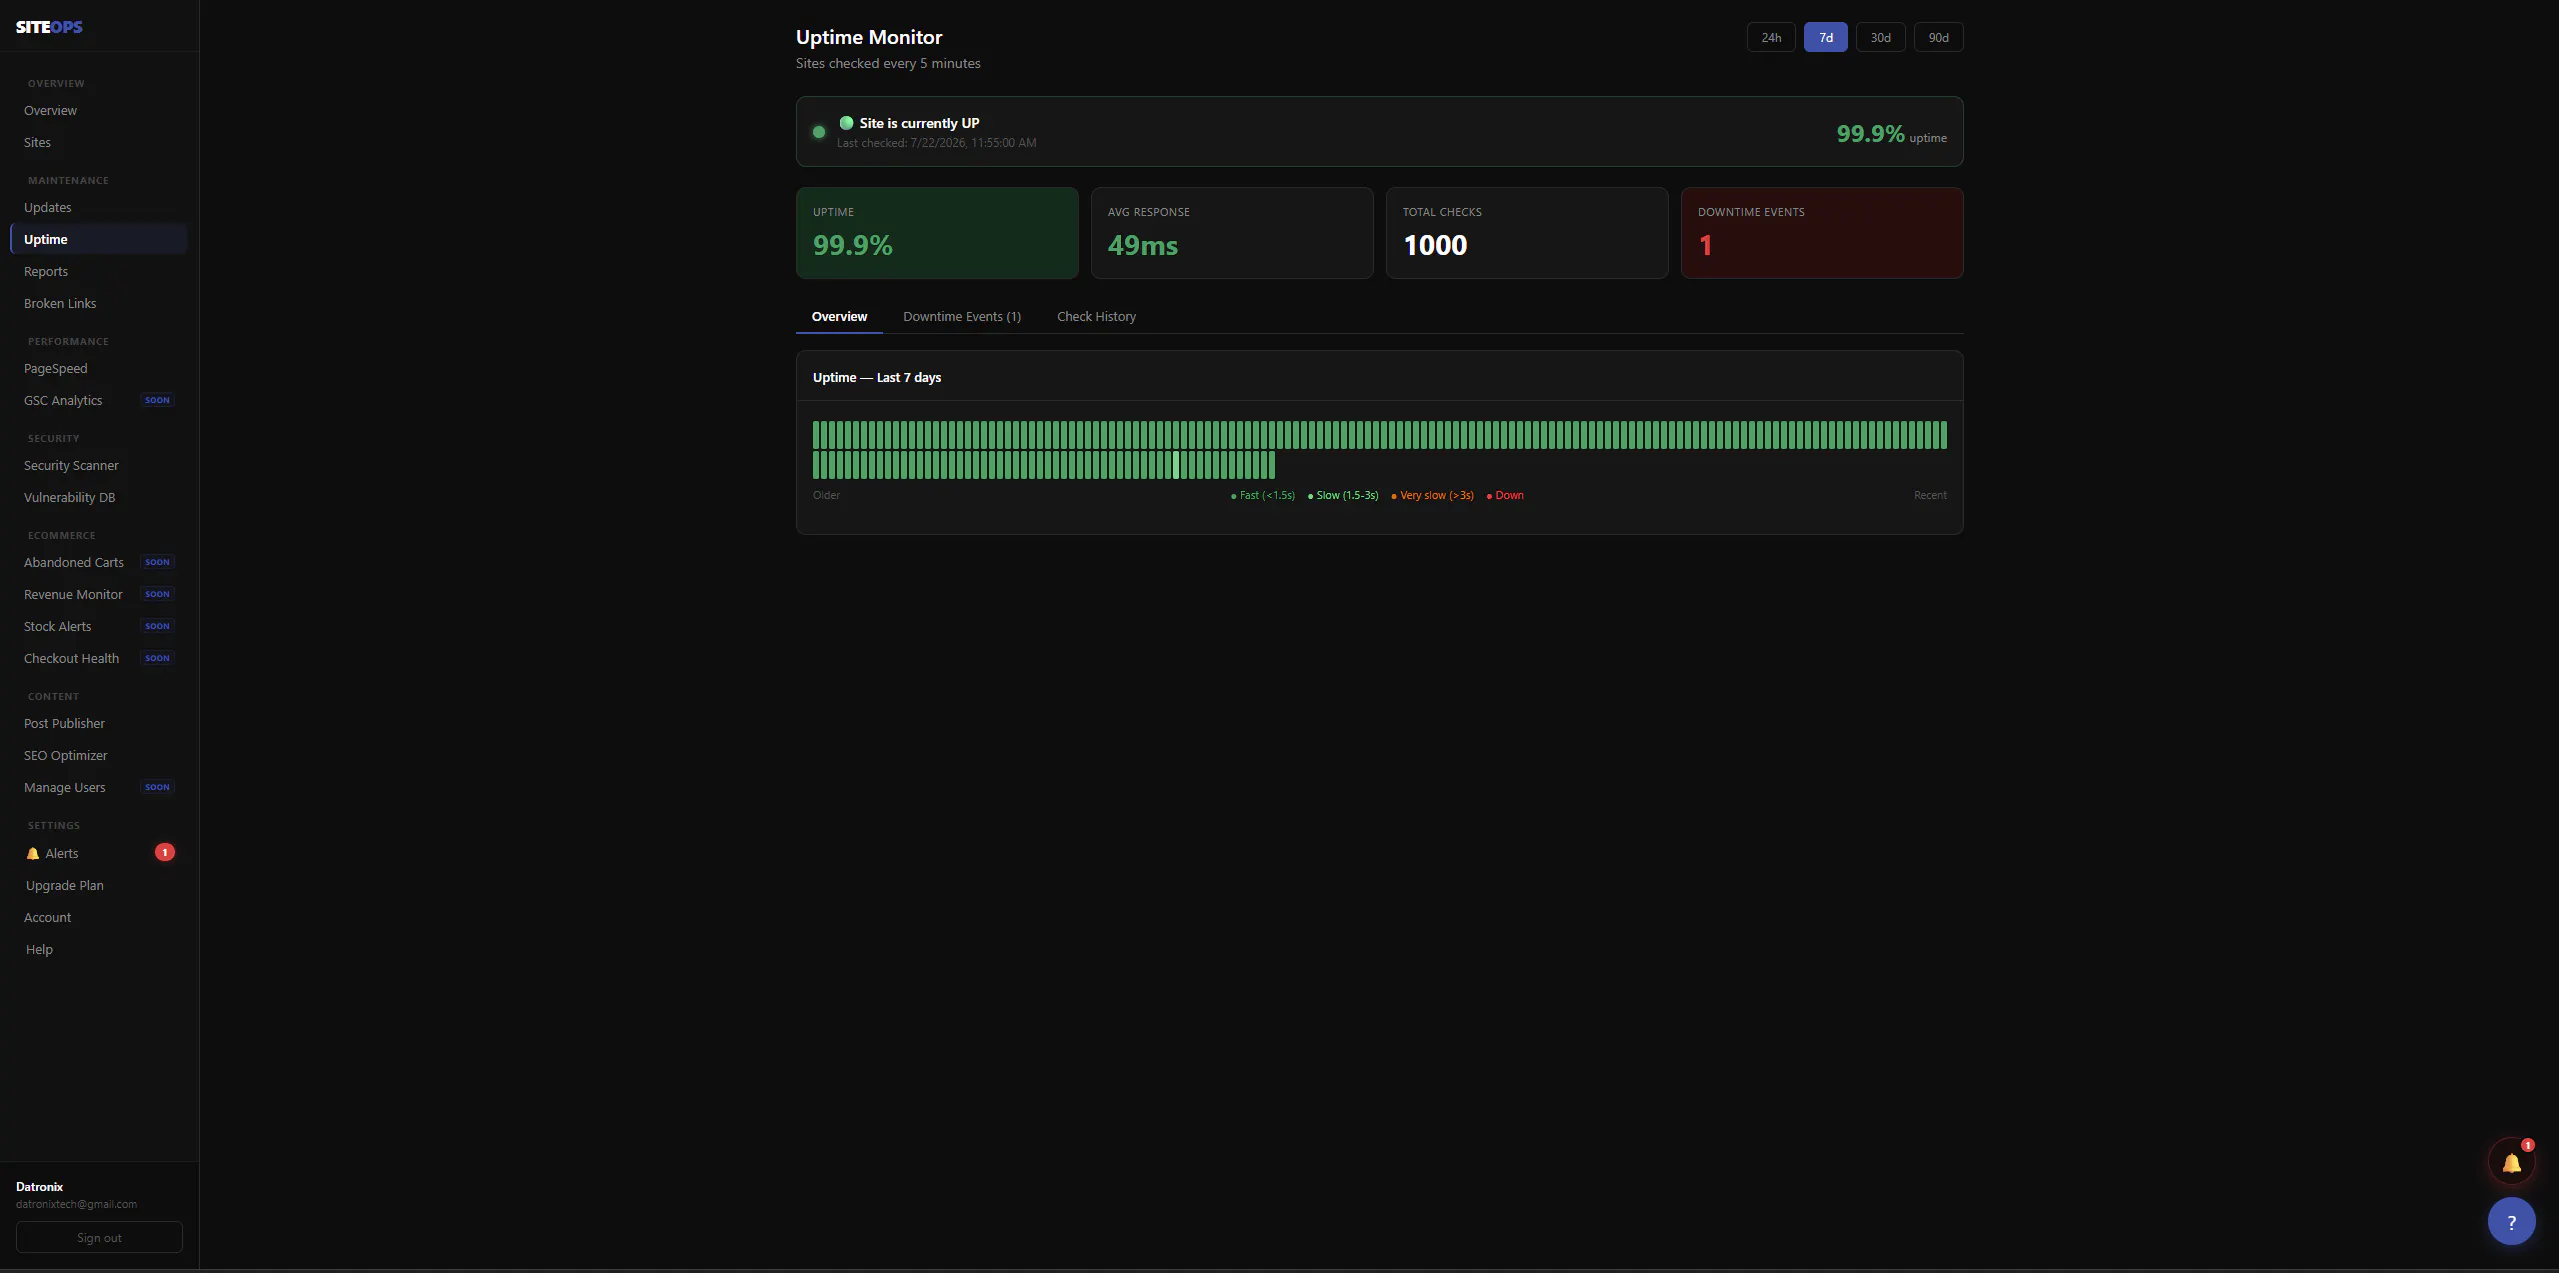Click the 'Site is currently UP' status text

919,123
